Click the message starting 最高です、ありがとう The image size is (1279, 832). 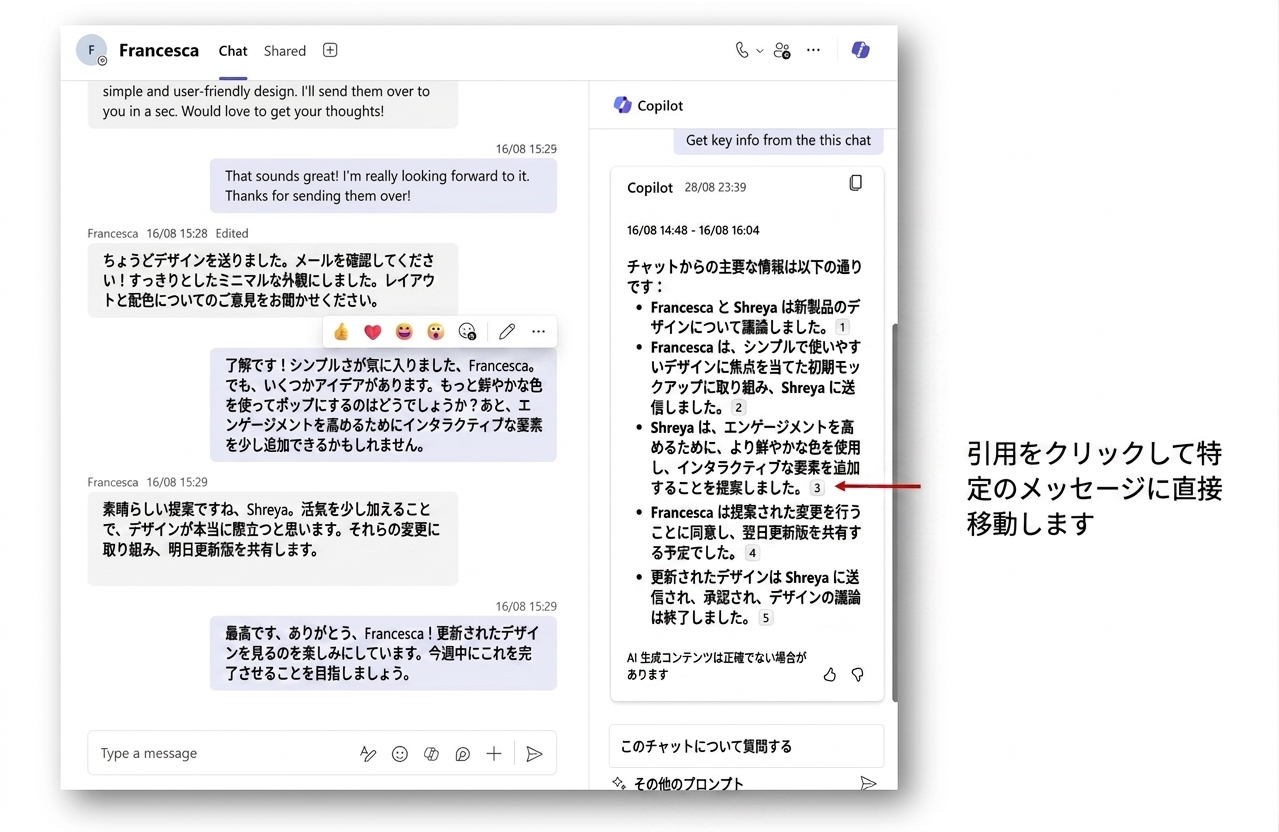383,653
